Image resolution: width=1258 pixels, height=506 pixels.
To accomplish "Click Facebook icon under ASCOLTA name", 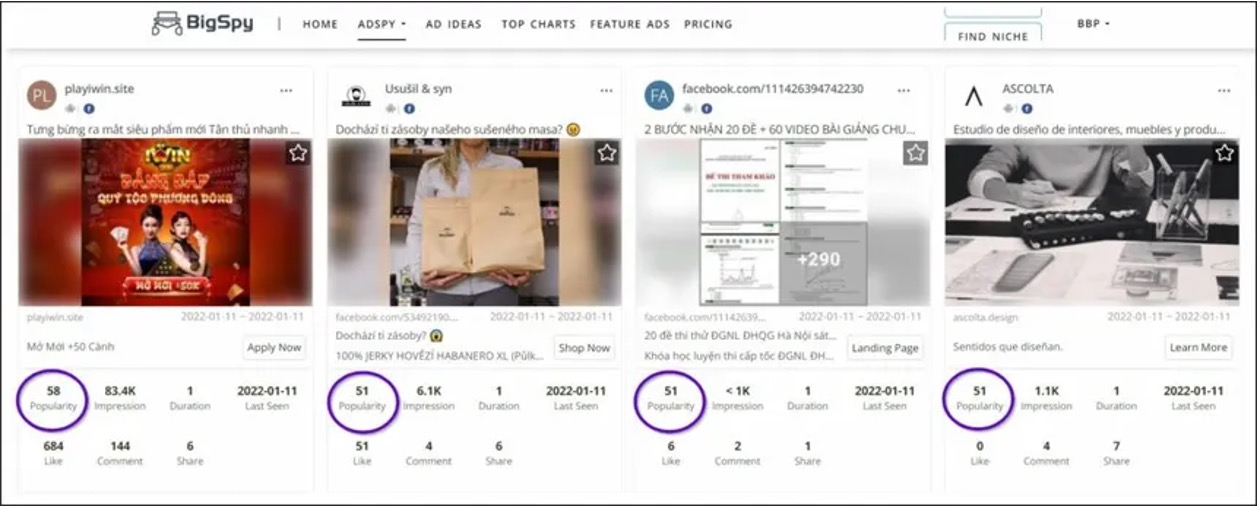I will pyautogui.click(x=1026, y=108).
